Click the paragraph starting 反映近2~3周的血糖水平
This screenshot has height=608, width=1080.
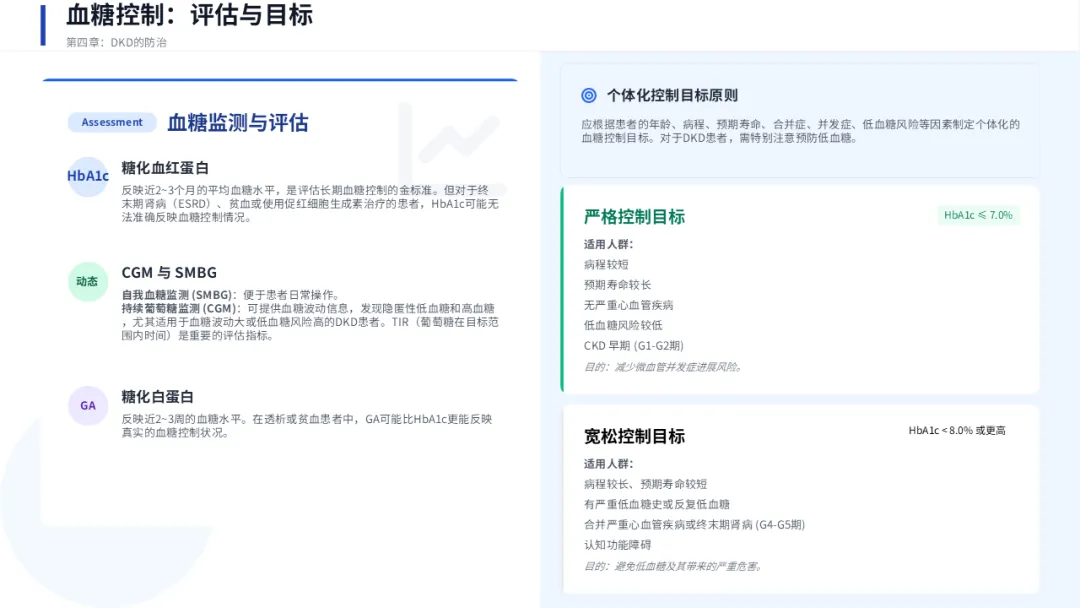coord(307,426)
